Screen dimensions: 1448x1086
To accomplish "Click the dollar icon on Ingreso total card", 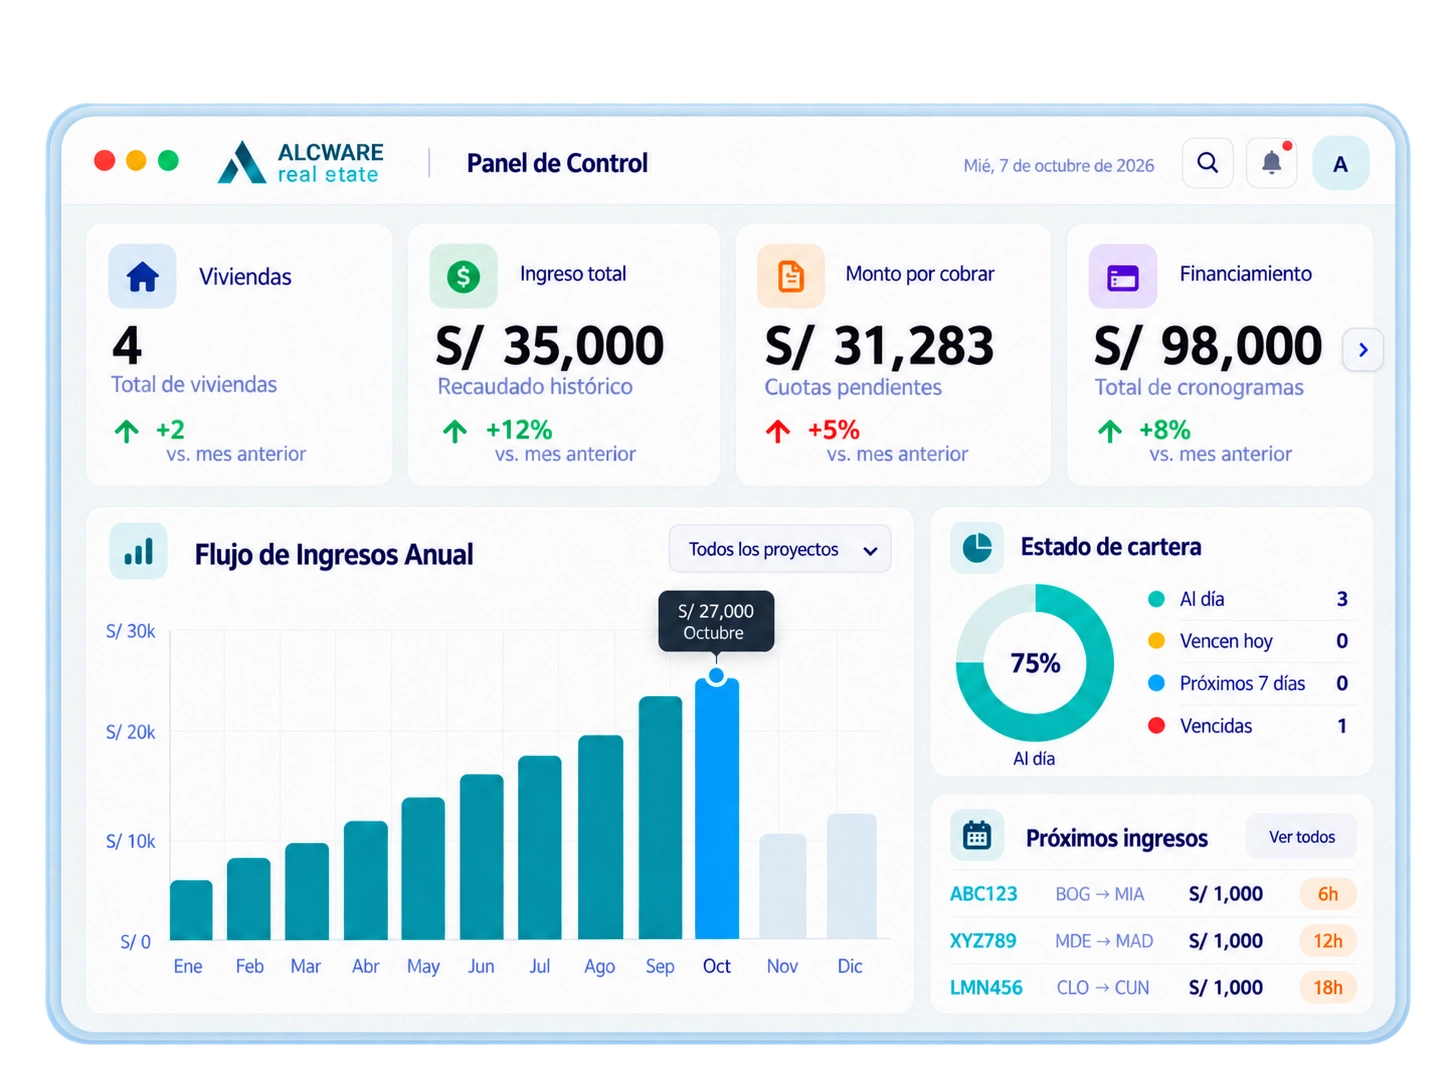I will (x=463, y=276).
